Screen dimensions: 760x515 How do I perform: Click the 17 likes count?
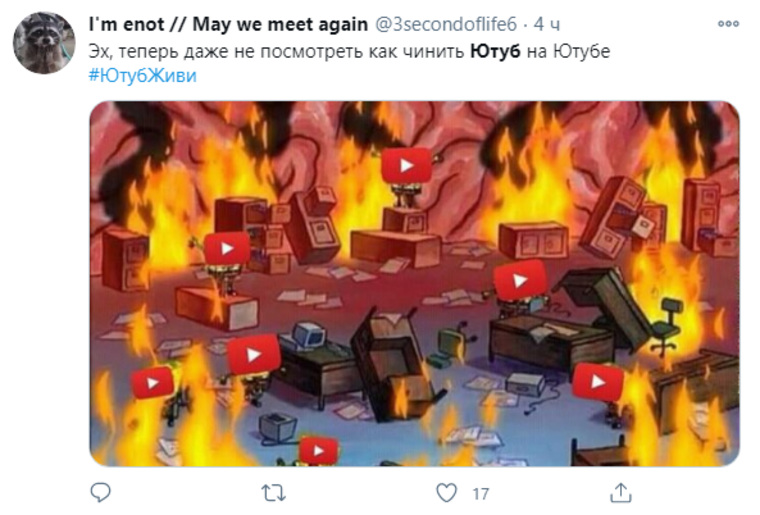click(480, 494)
